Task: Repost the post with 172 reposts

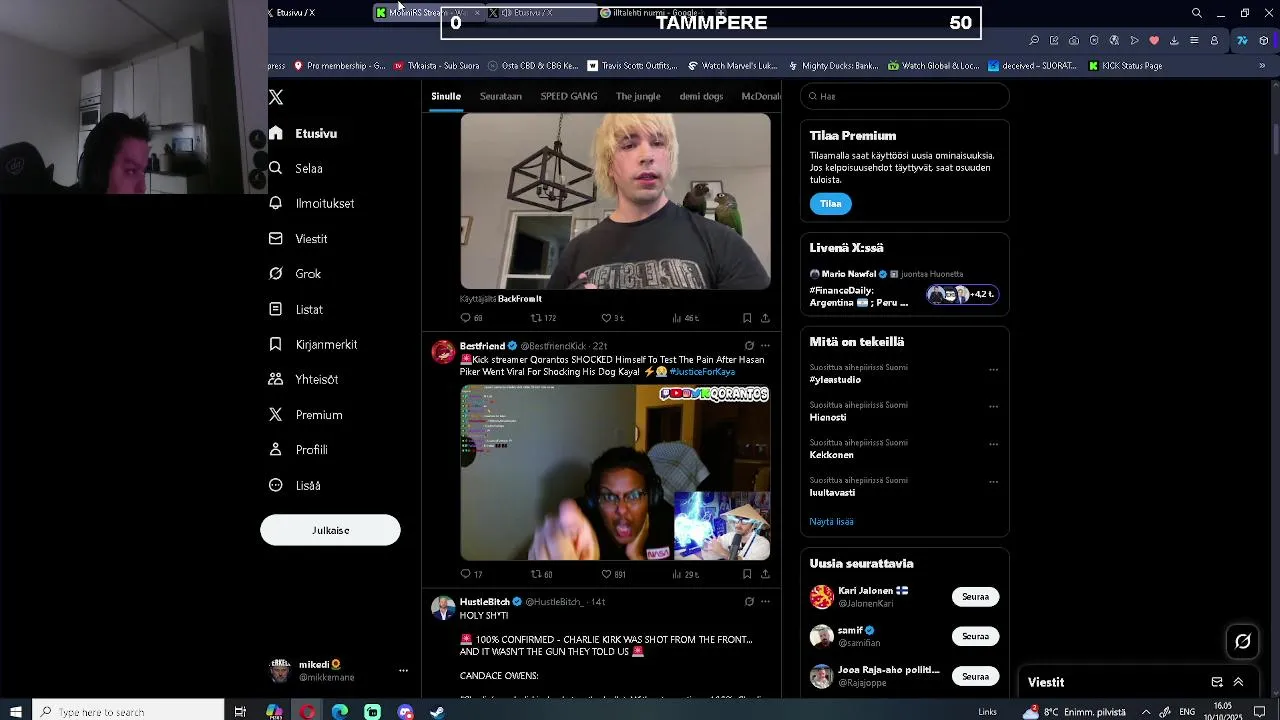Action: coord(542,318)
